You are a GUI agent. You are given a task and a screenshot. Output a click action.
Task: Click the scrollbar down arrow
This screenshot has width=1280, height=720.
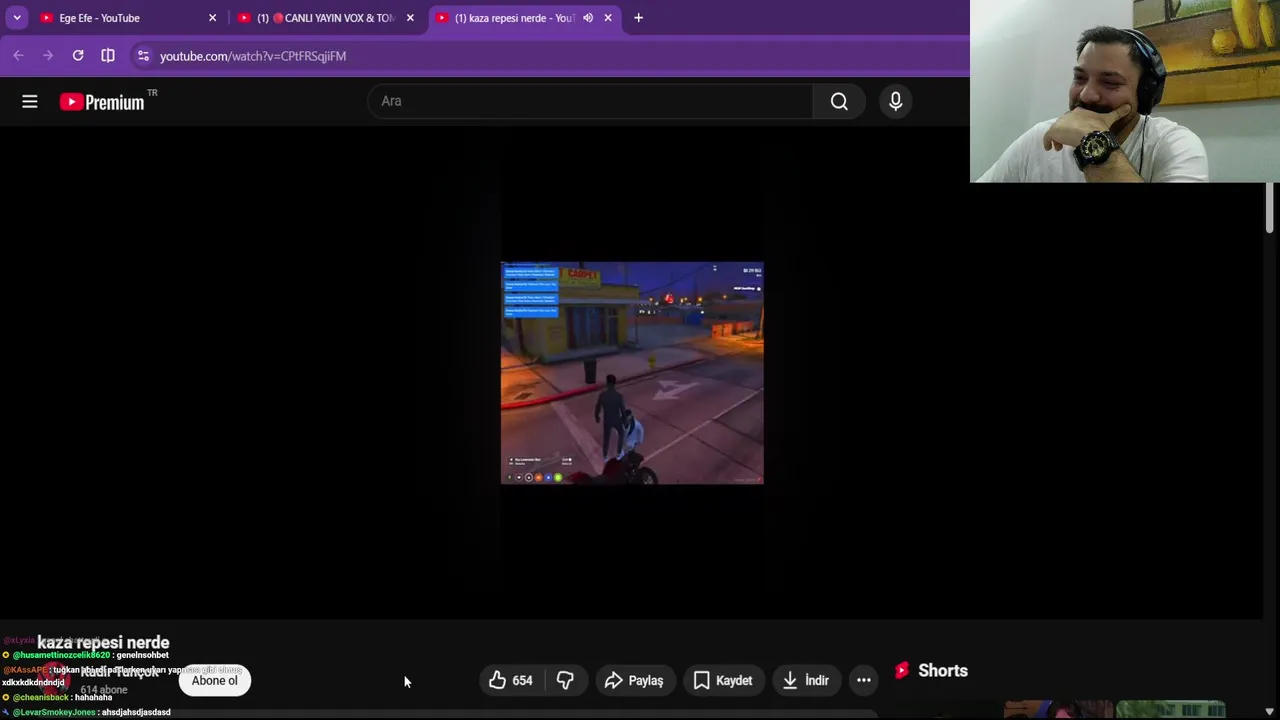click(x=1269, y=711)
